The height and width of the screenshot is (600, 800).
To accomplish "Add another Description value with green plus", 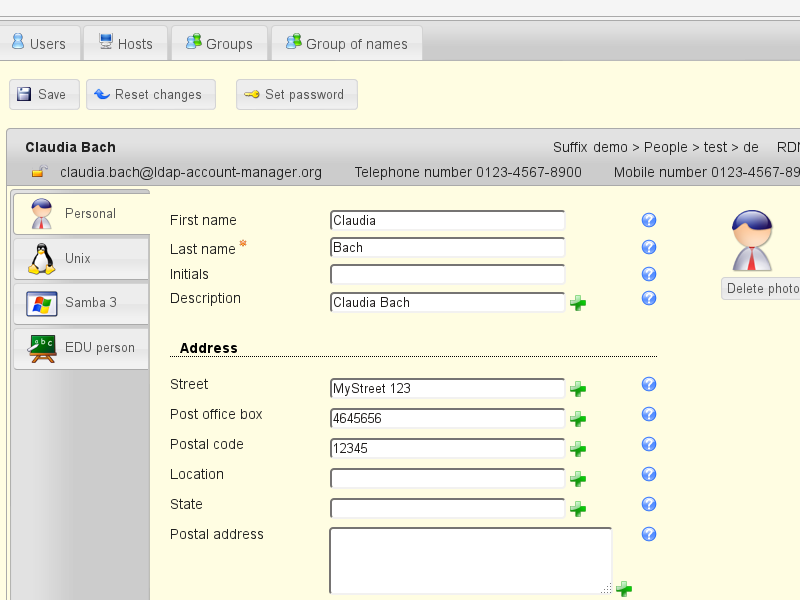I will point(577,303).
